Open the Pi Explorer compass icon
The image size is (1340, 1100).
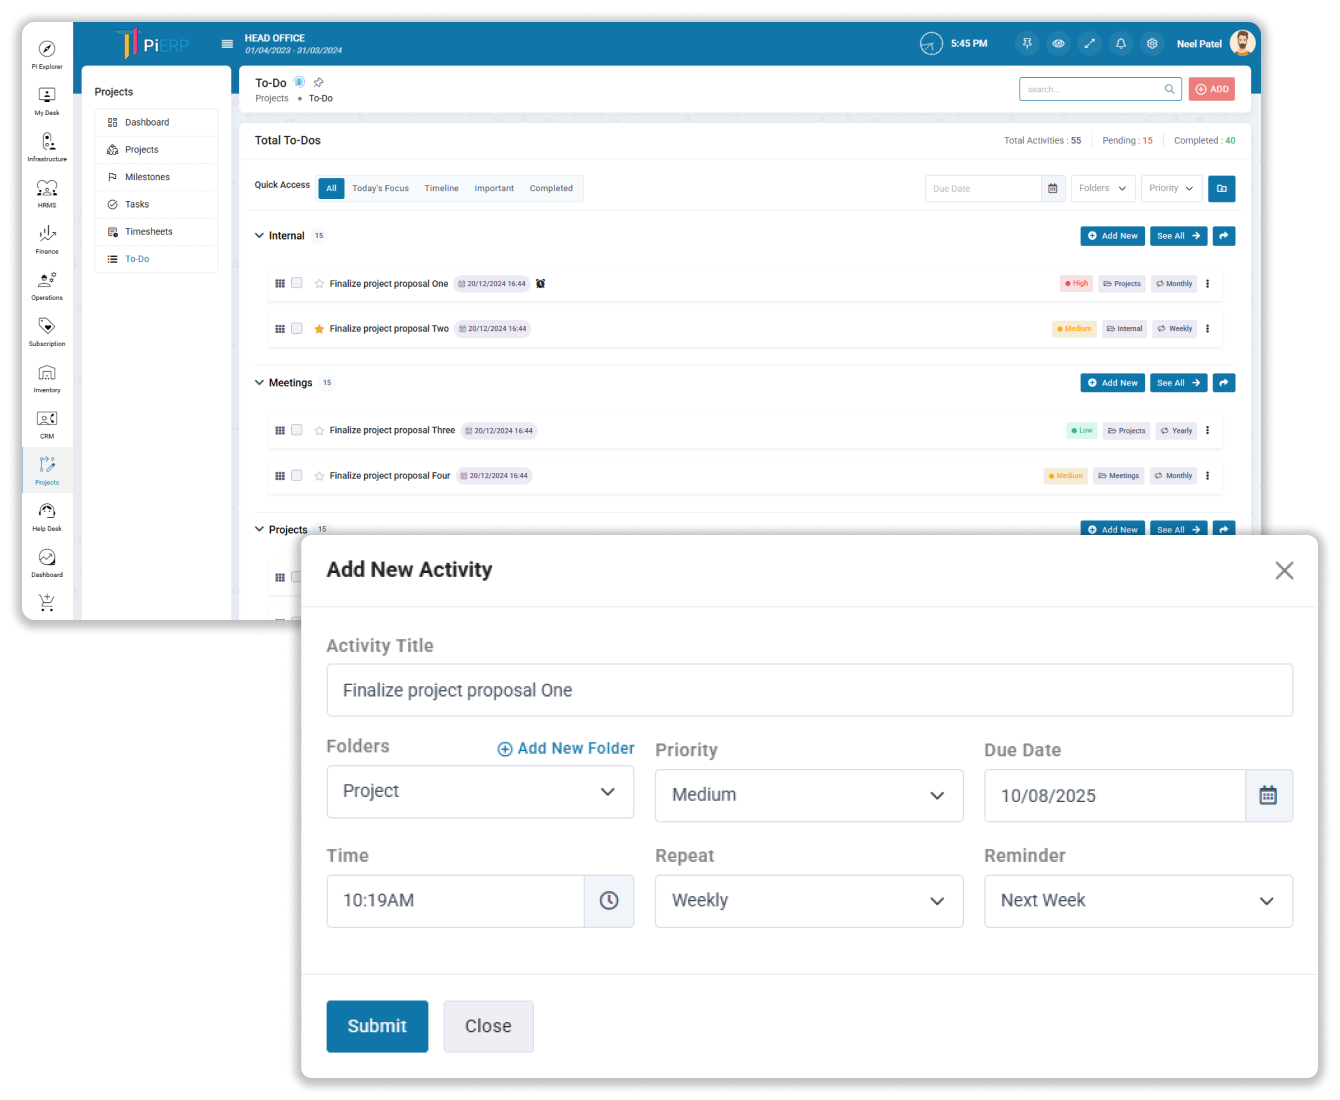(47, 50)
